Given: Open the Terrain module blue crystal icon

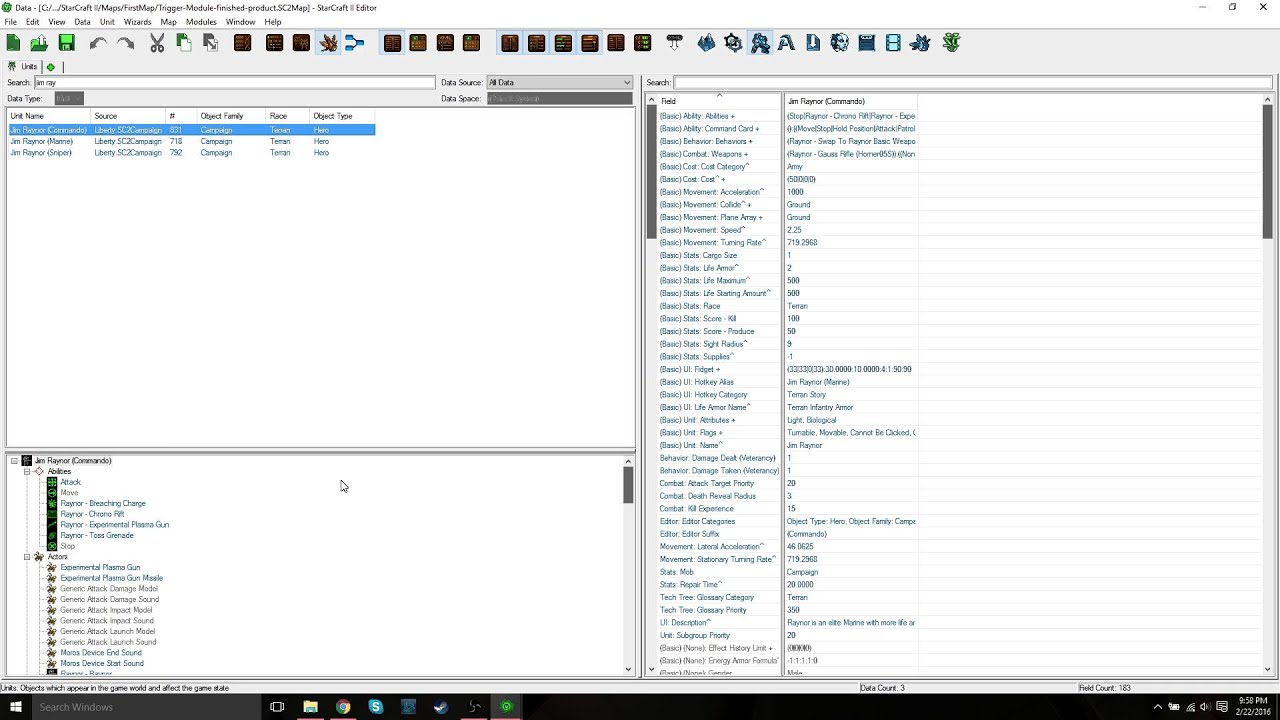Looking at the screenshot, I should coord(706,43).
